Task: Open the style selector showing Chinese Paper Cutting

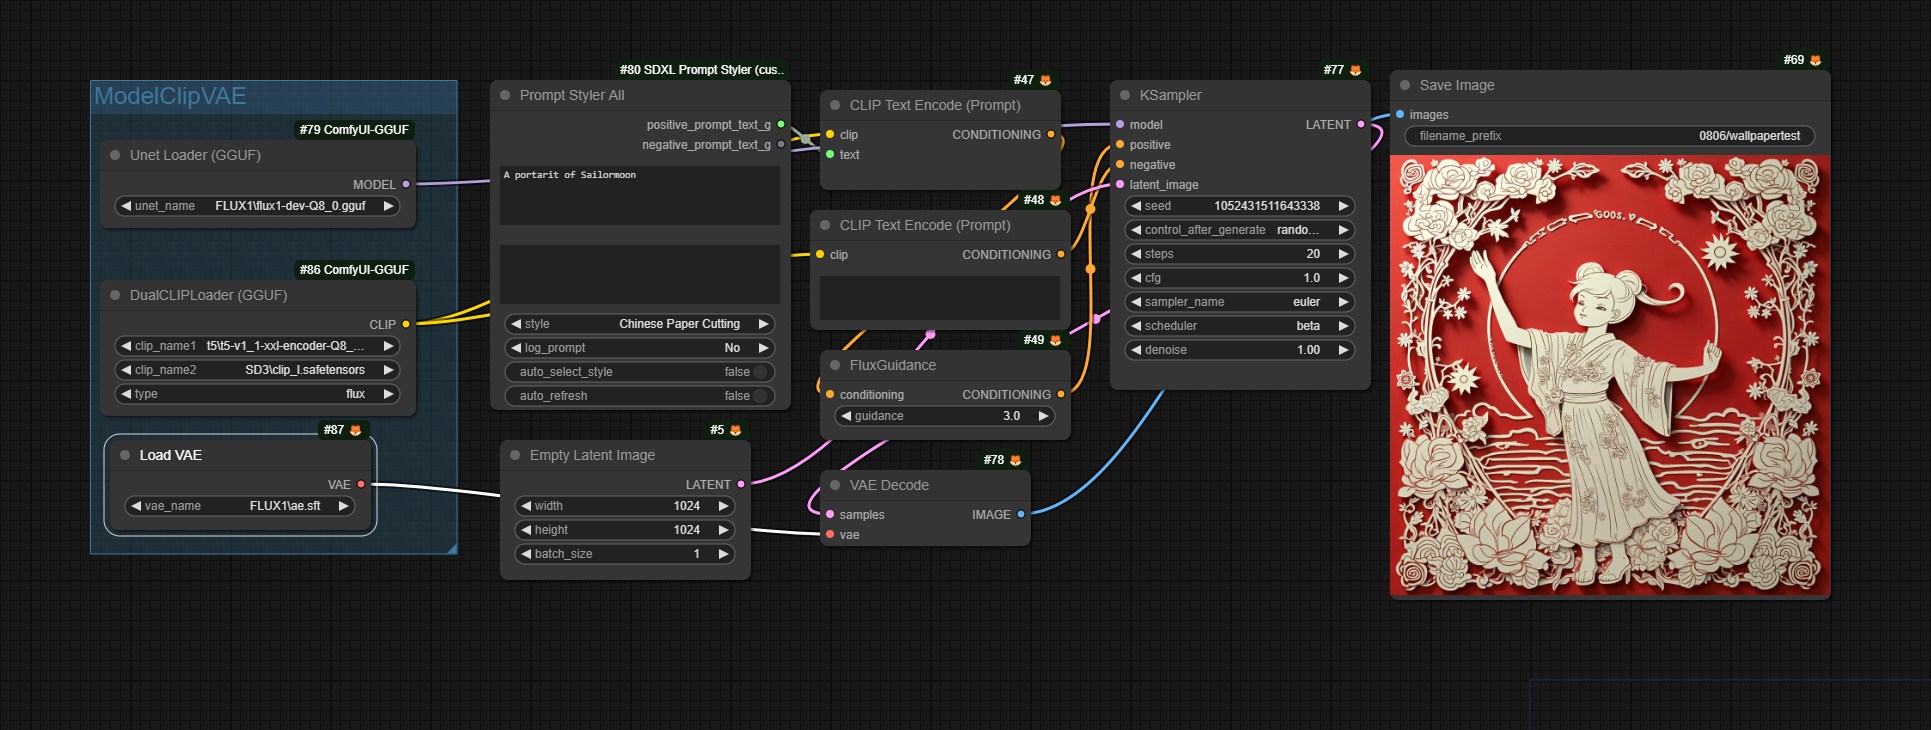Action: point(640,324)
